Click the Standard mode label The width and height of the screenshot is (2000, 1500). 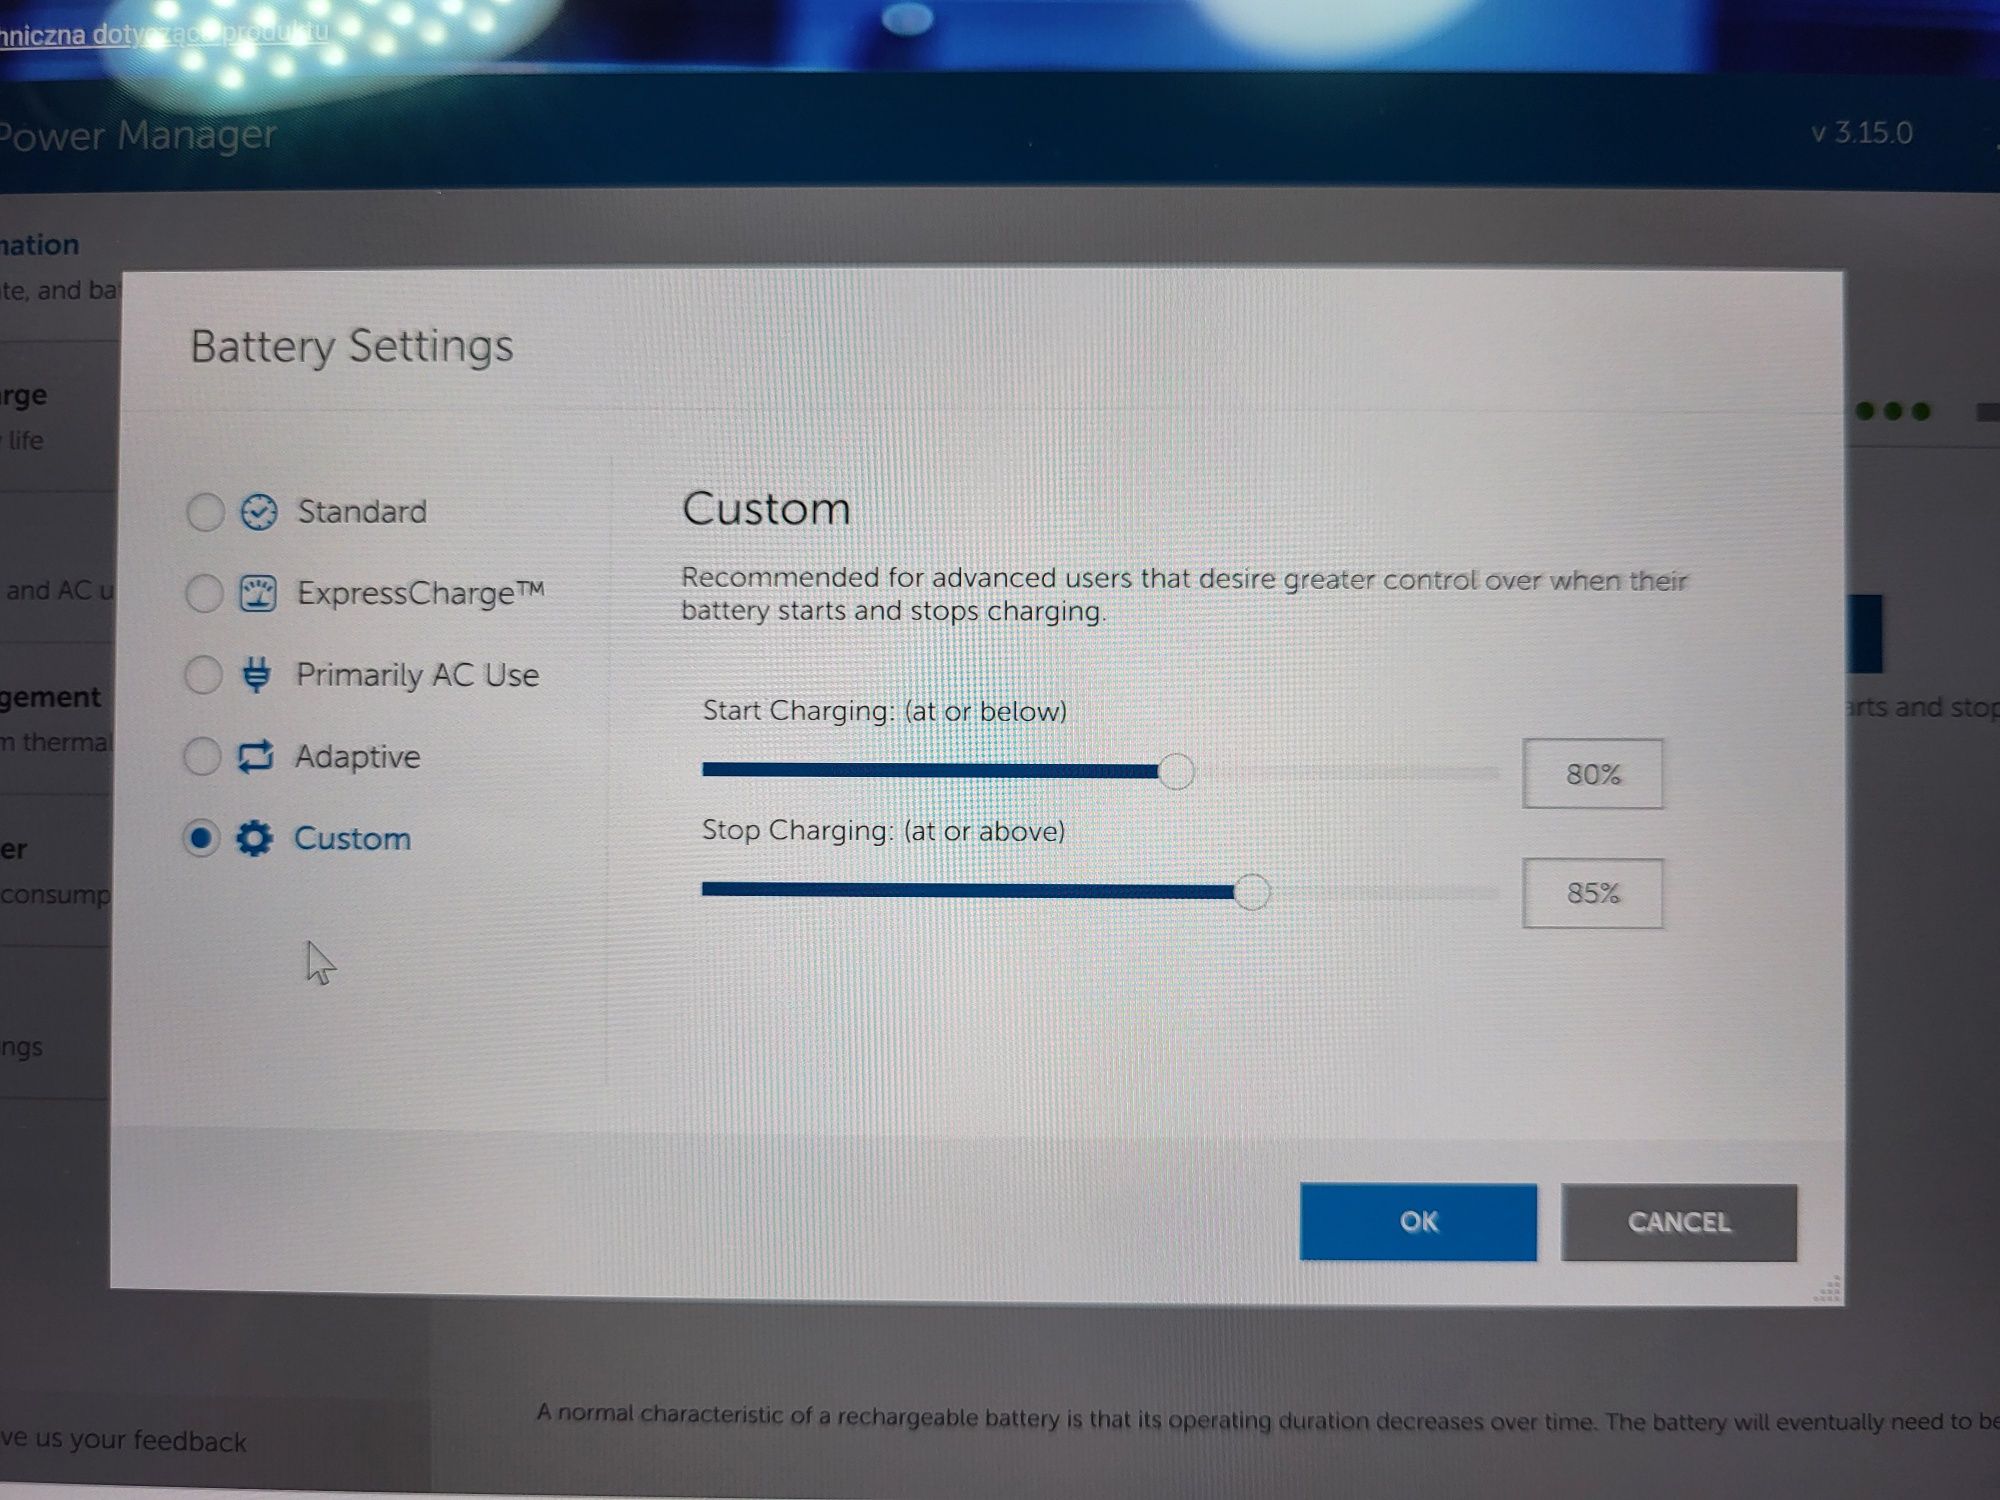(362, 512)
